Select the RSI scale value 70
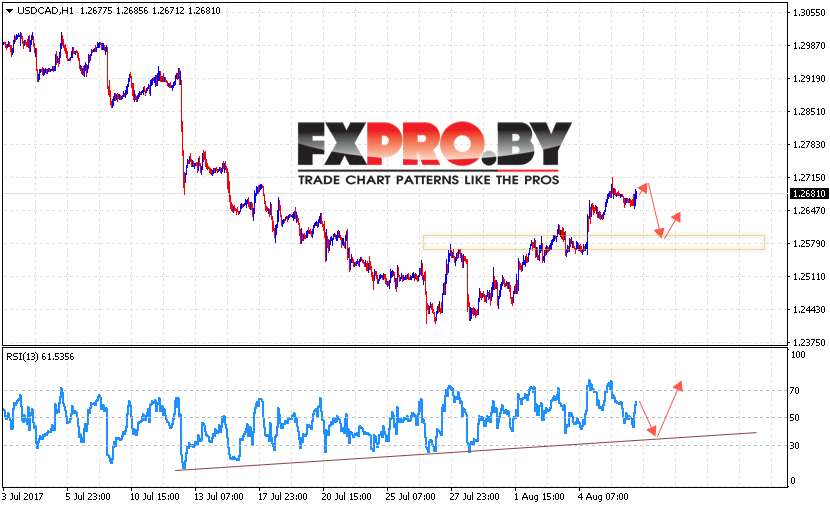Viewport: 830px width, 508px height. point(795,391)
